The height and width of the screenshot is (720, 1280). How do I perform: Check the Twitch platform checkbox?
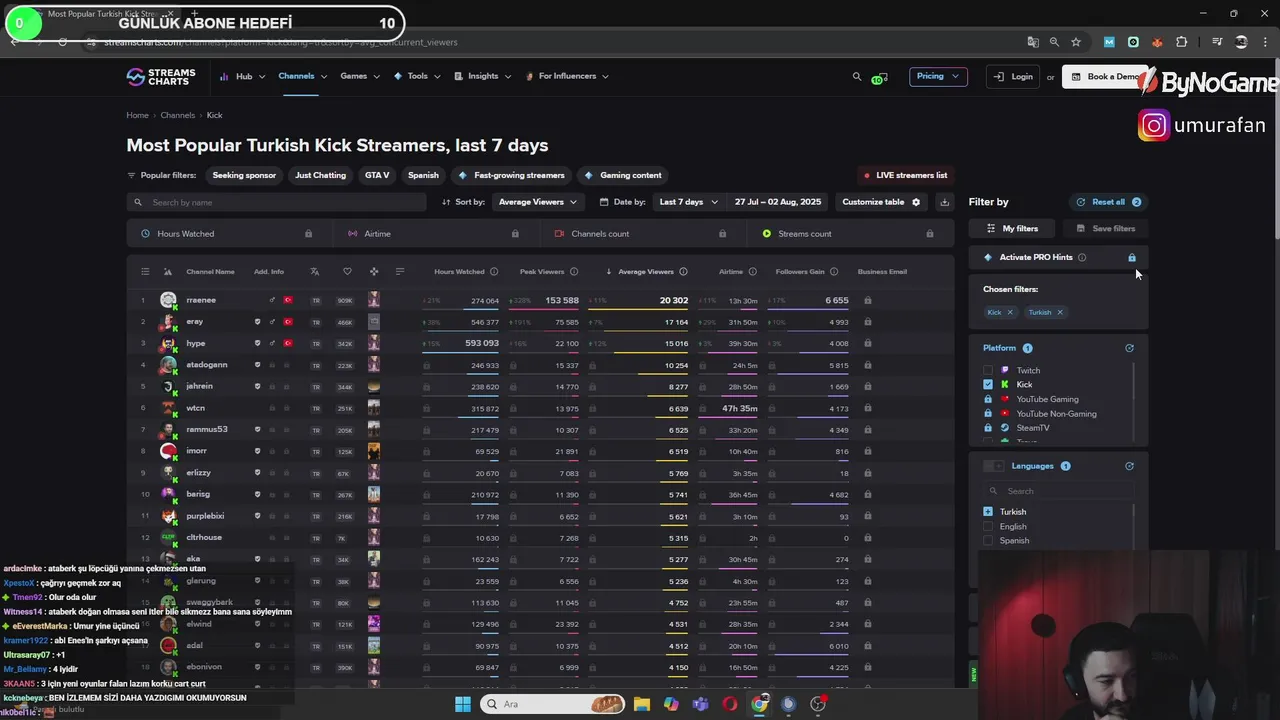click(988, 370)
